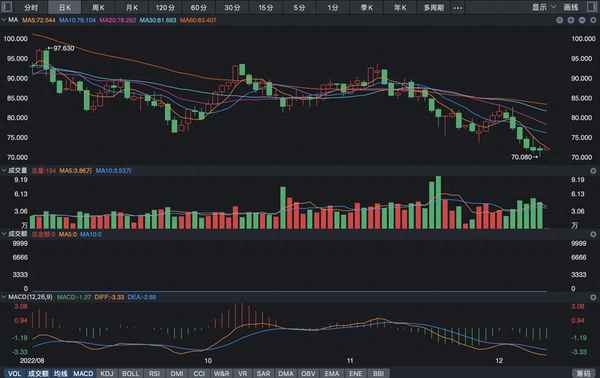600x378 pixels.
Task: Open the more periods ellipsis icon
Action: [x=458, y=7]
